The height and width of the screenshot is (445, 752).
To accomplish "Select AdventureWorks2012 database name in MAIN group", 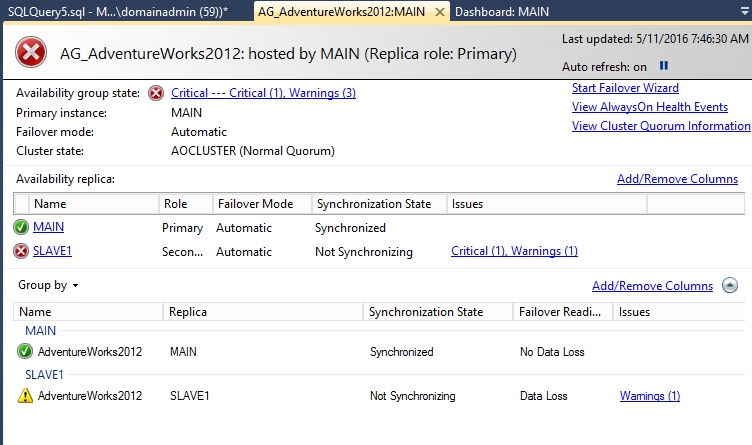I will [90, 351].
